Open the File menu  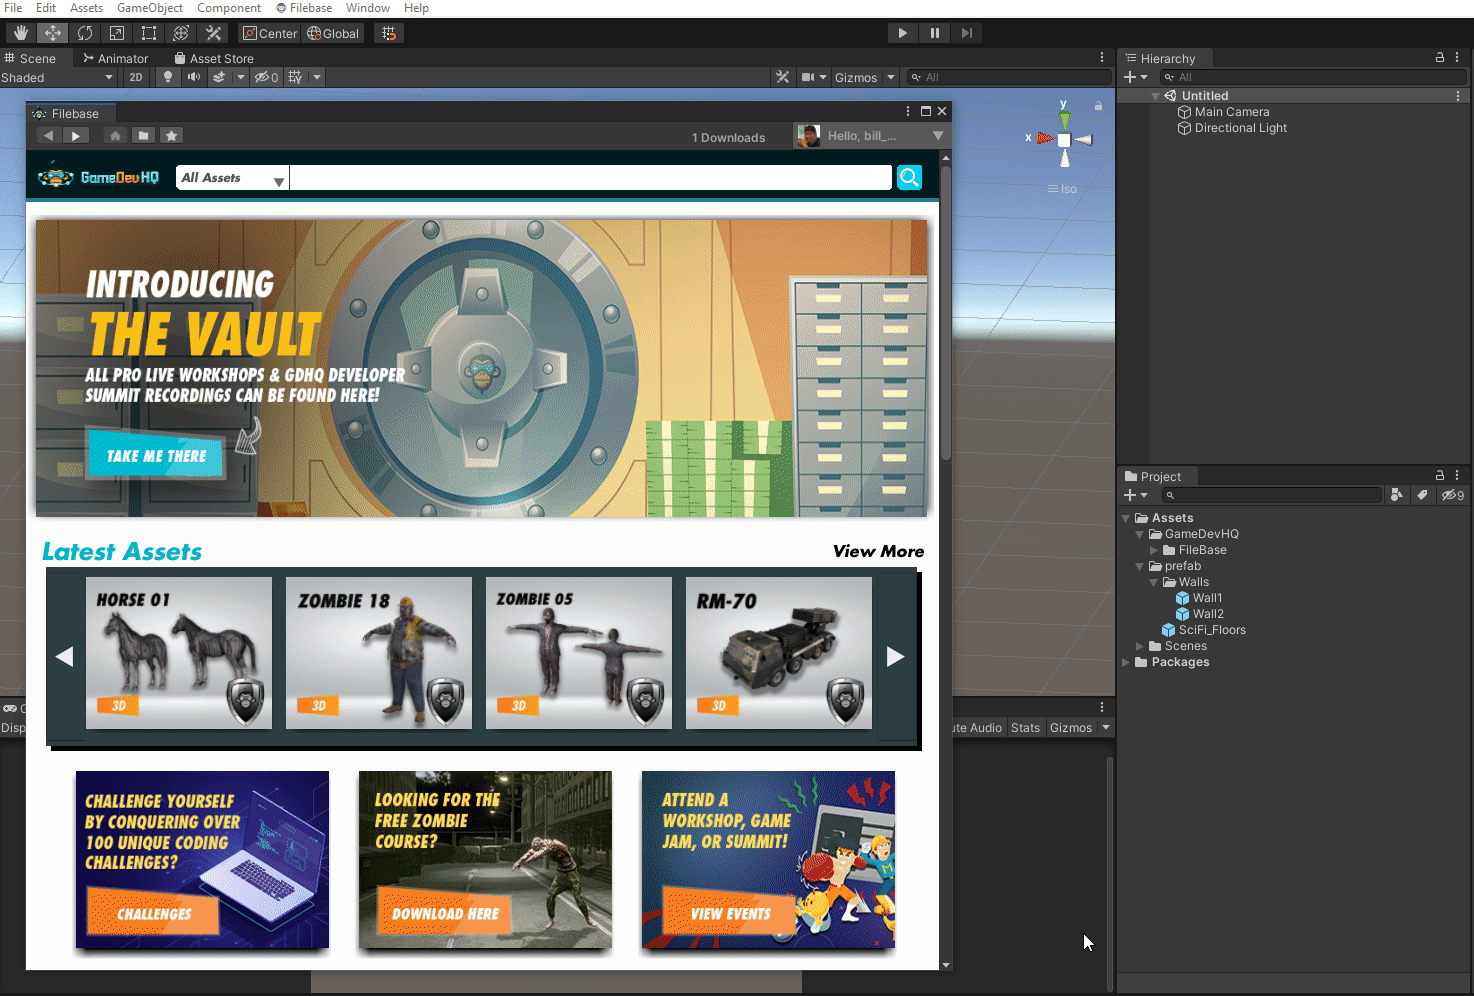[x=13, y=8]
